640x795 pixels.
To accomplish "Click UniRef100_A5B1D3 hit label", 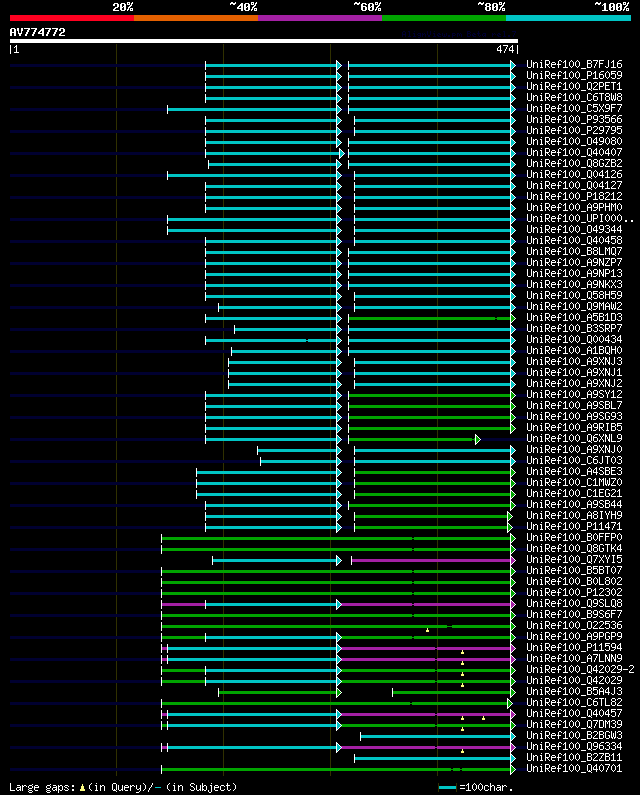I will tap(574, 317).
